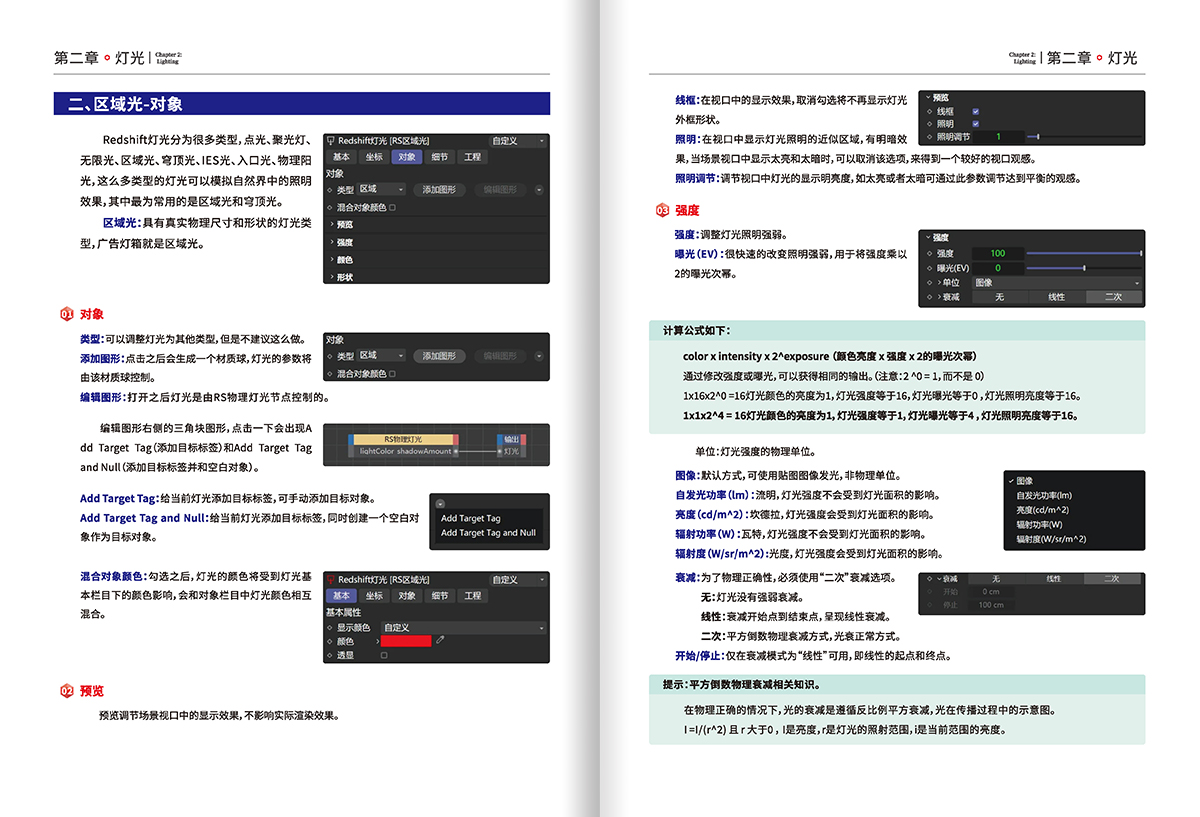Image resolution: width=1200 pixels, height=817 pixels.
Task: Click the 强度 value field showing 100
Action: 996,254
